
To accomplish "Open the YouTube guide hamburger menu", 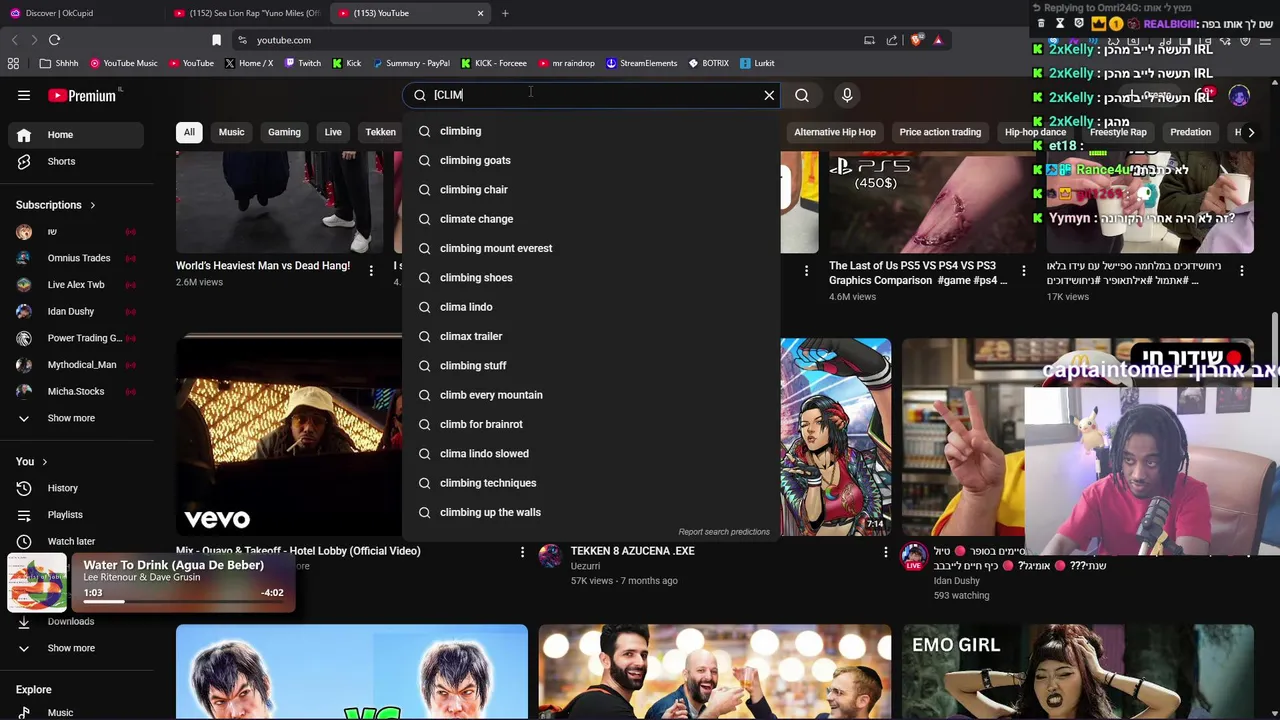I will tap(24, 95).
